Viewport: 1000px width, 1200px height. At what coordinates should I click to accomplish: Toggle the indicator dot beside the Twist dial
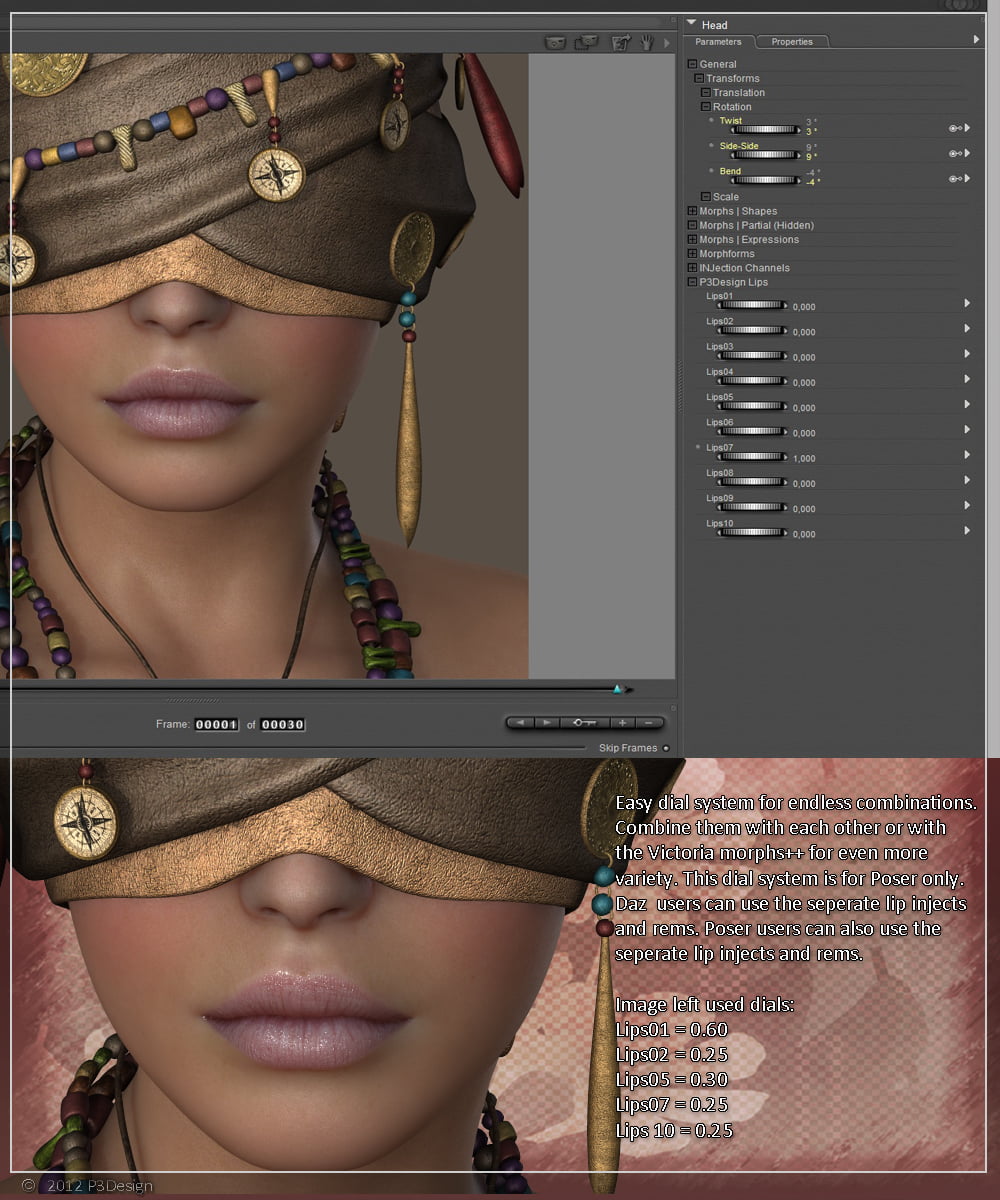[x=709, y=121]
